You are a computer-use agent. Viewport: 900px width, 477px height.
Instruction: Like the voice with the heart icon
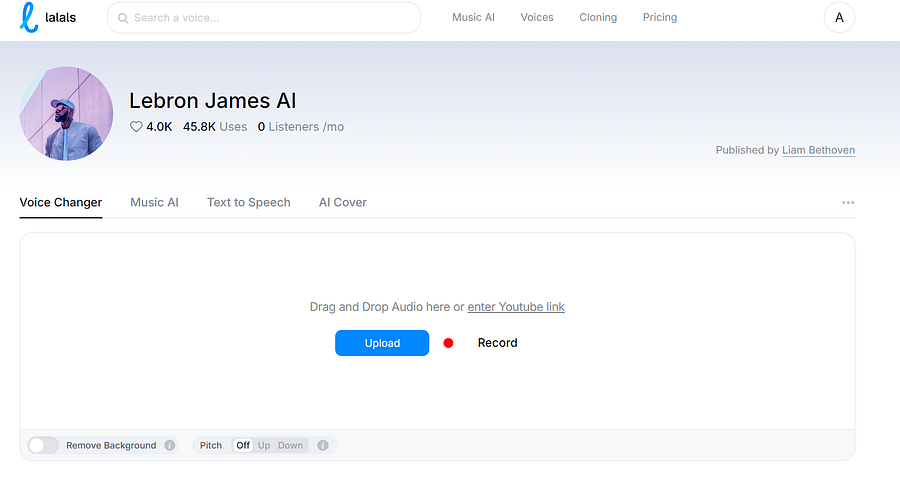tap(136, 127)
